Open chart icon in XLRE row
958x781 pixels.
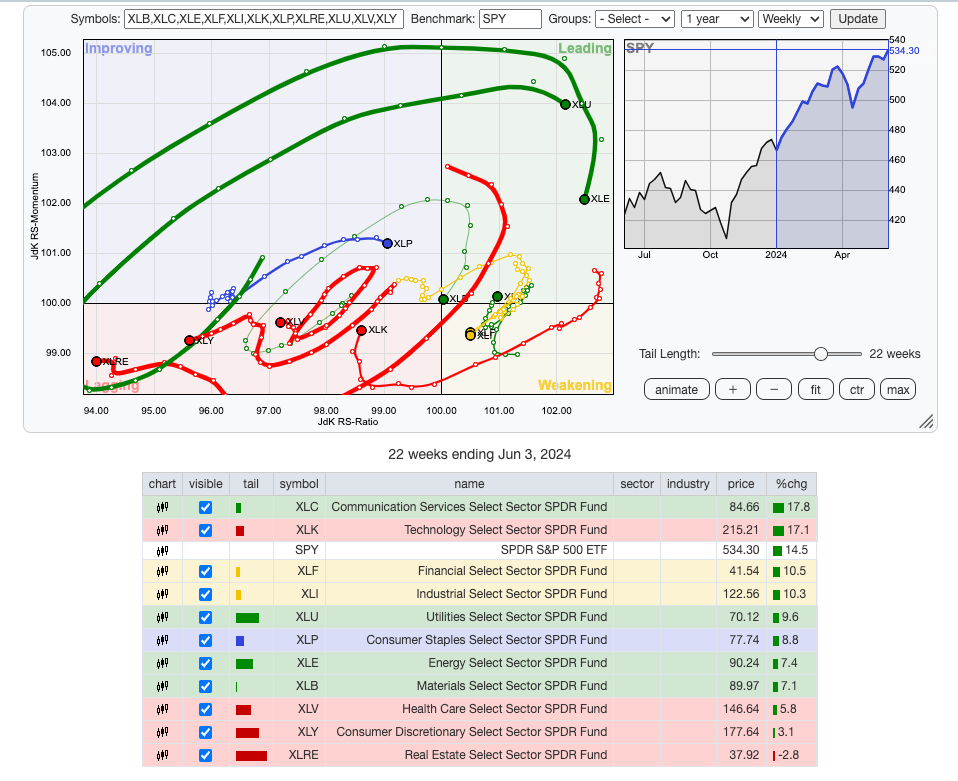coord(162,755)
